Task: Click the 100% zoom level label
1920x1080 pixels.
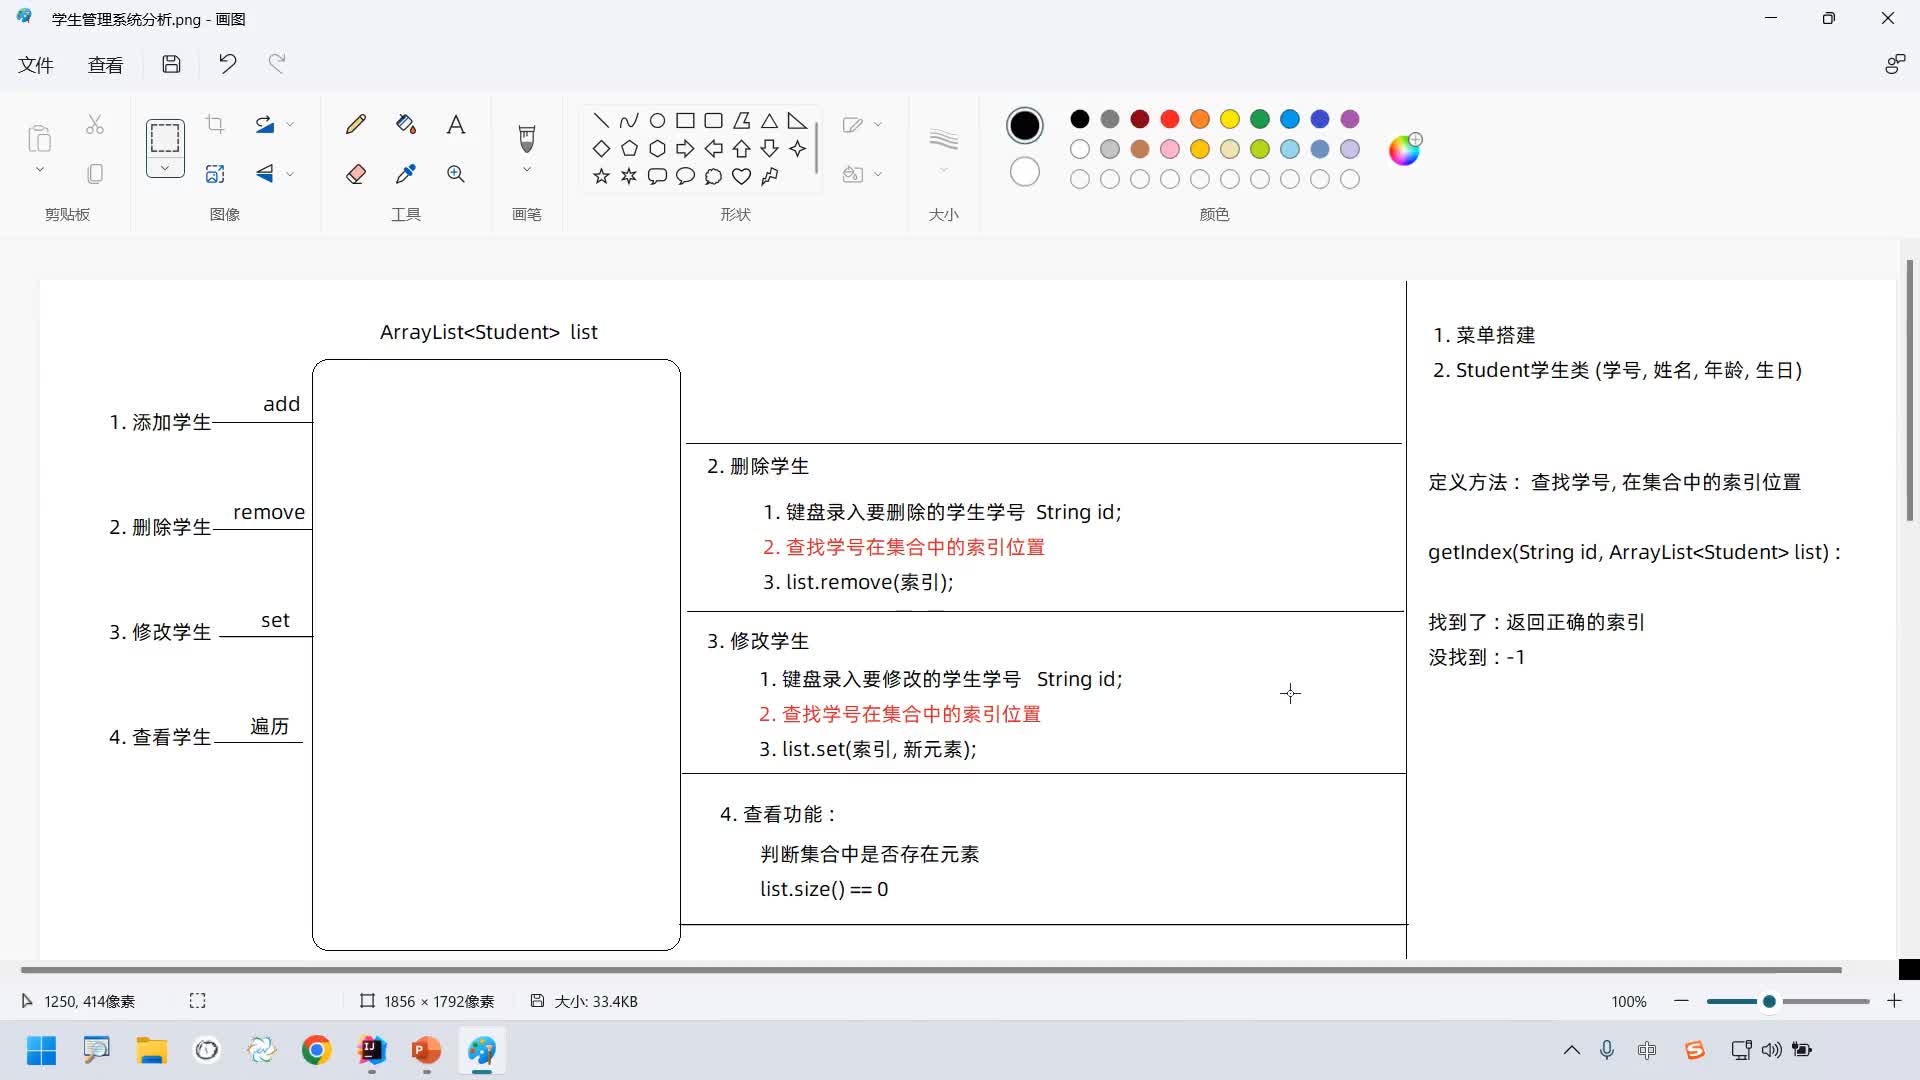Action: pos(1629,1001)
